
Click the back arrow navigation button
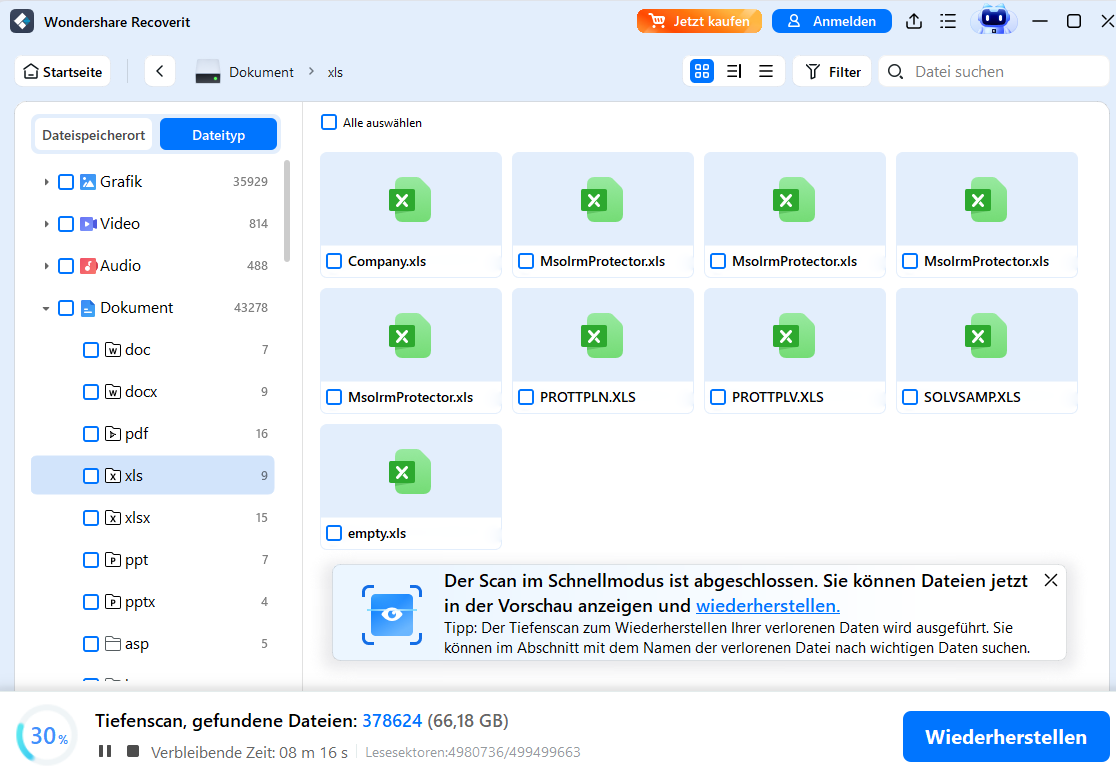coord(160,71)
